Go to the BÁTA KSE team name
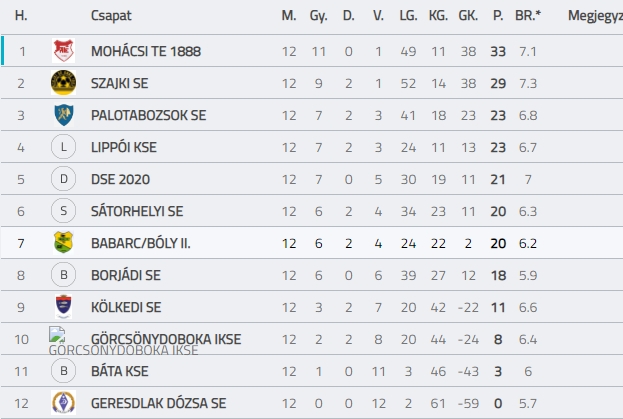The image size is (623, 419). tap(120, 371)
